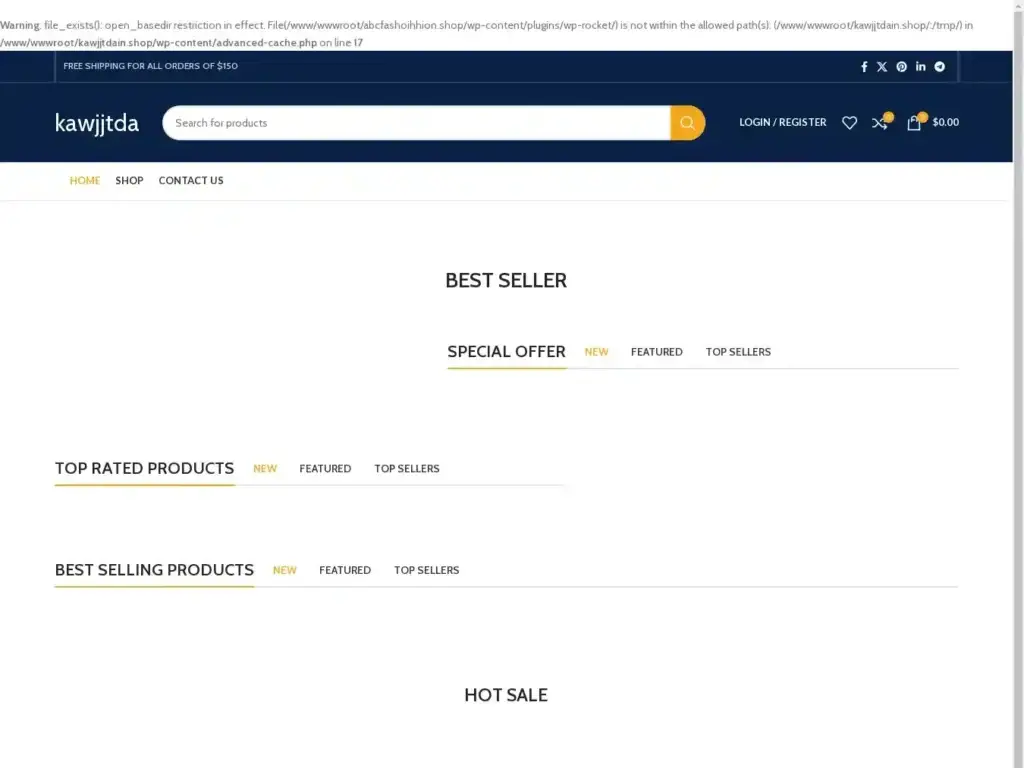Open the $0.00 cart total link

944,123
